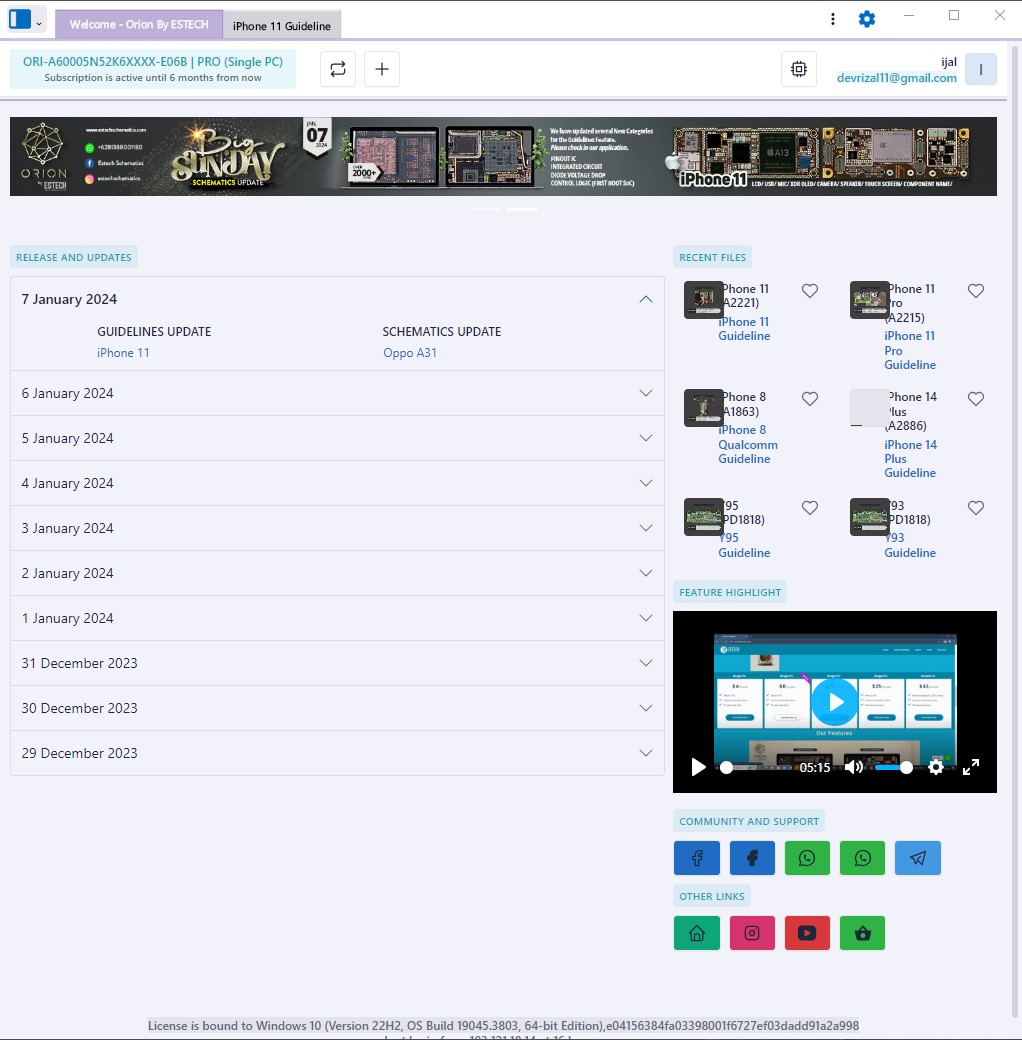Switch to the iPhone 11 Guideline tab
This screenshot has width=1022, height=1040.
click(281, 26)
